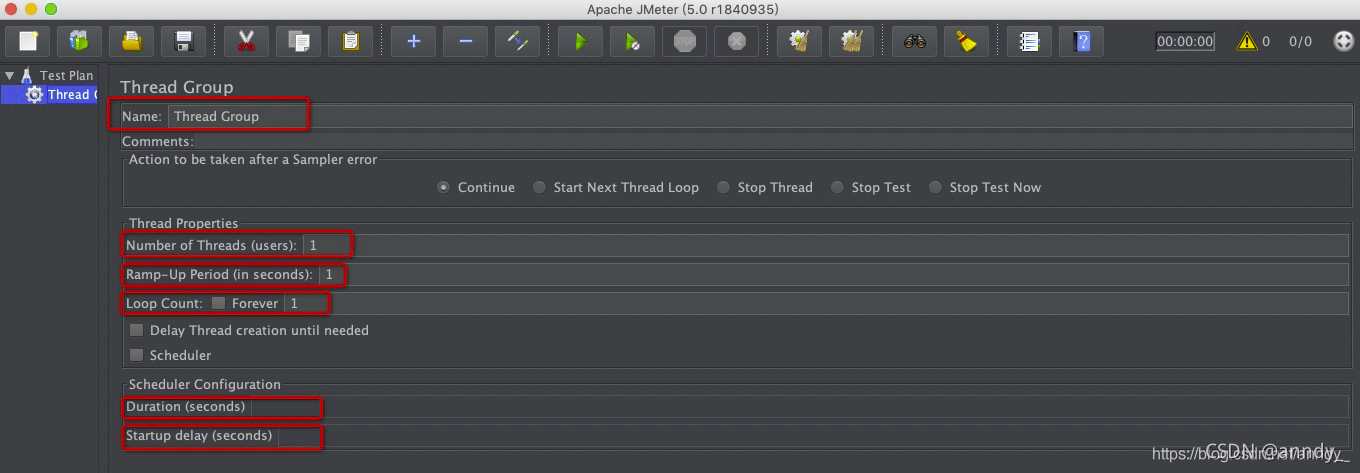Click Start no pauses icon
This screenshot has width=1360, height=473.
632,42
